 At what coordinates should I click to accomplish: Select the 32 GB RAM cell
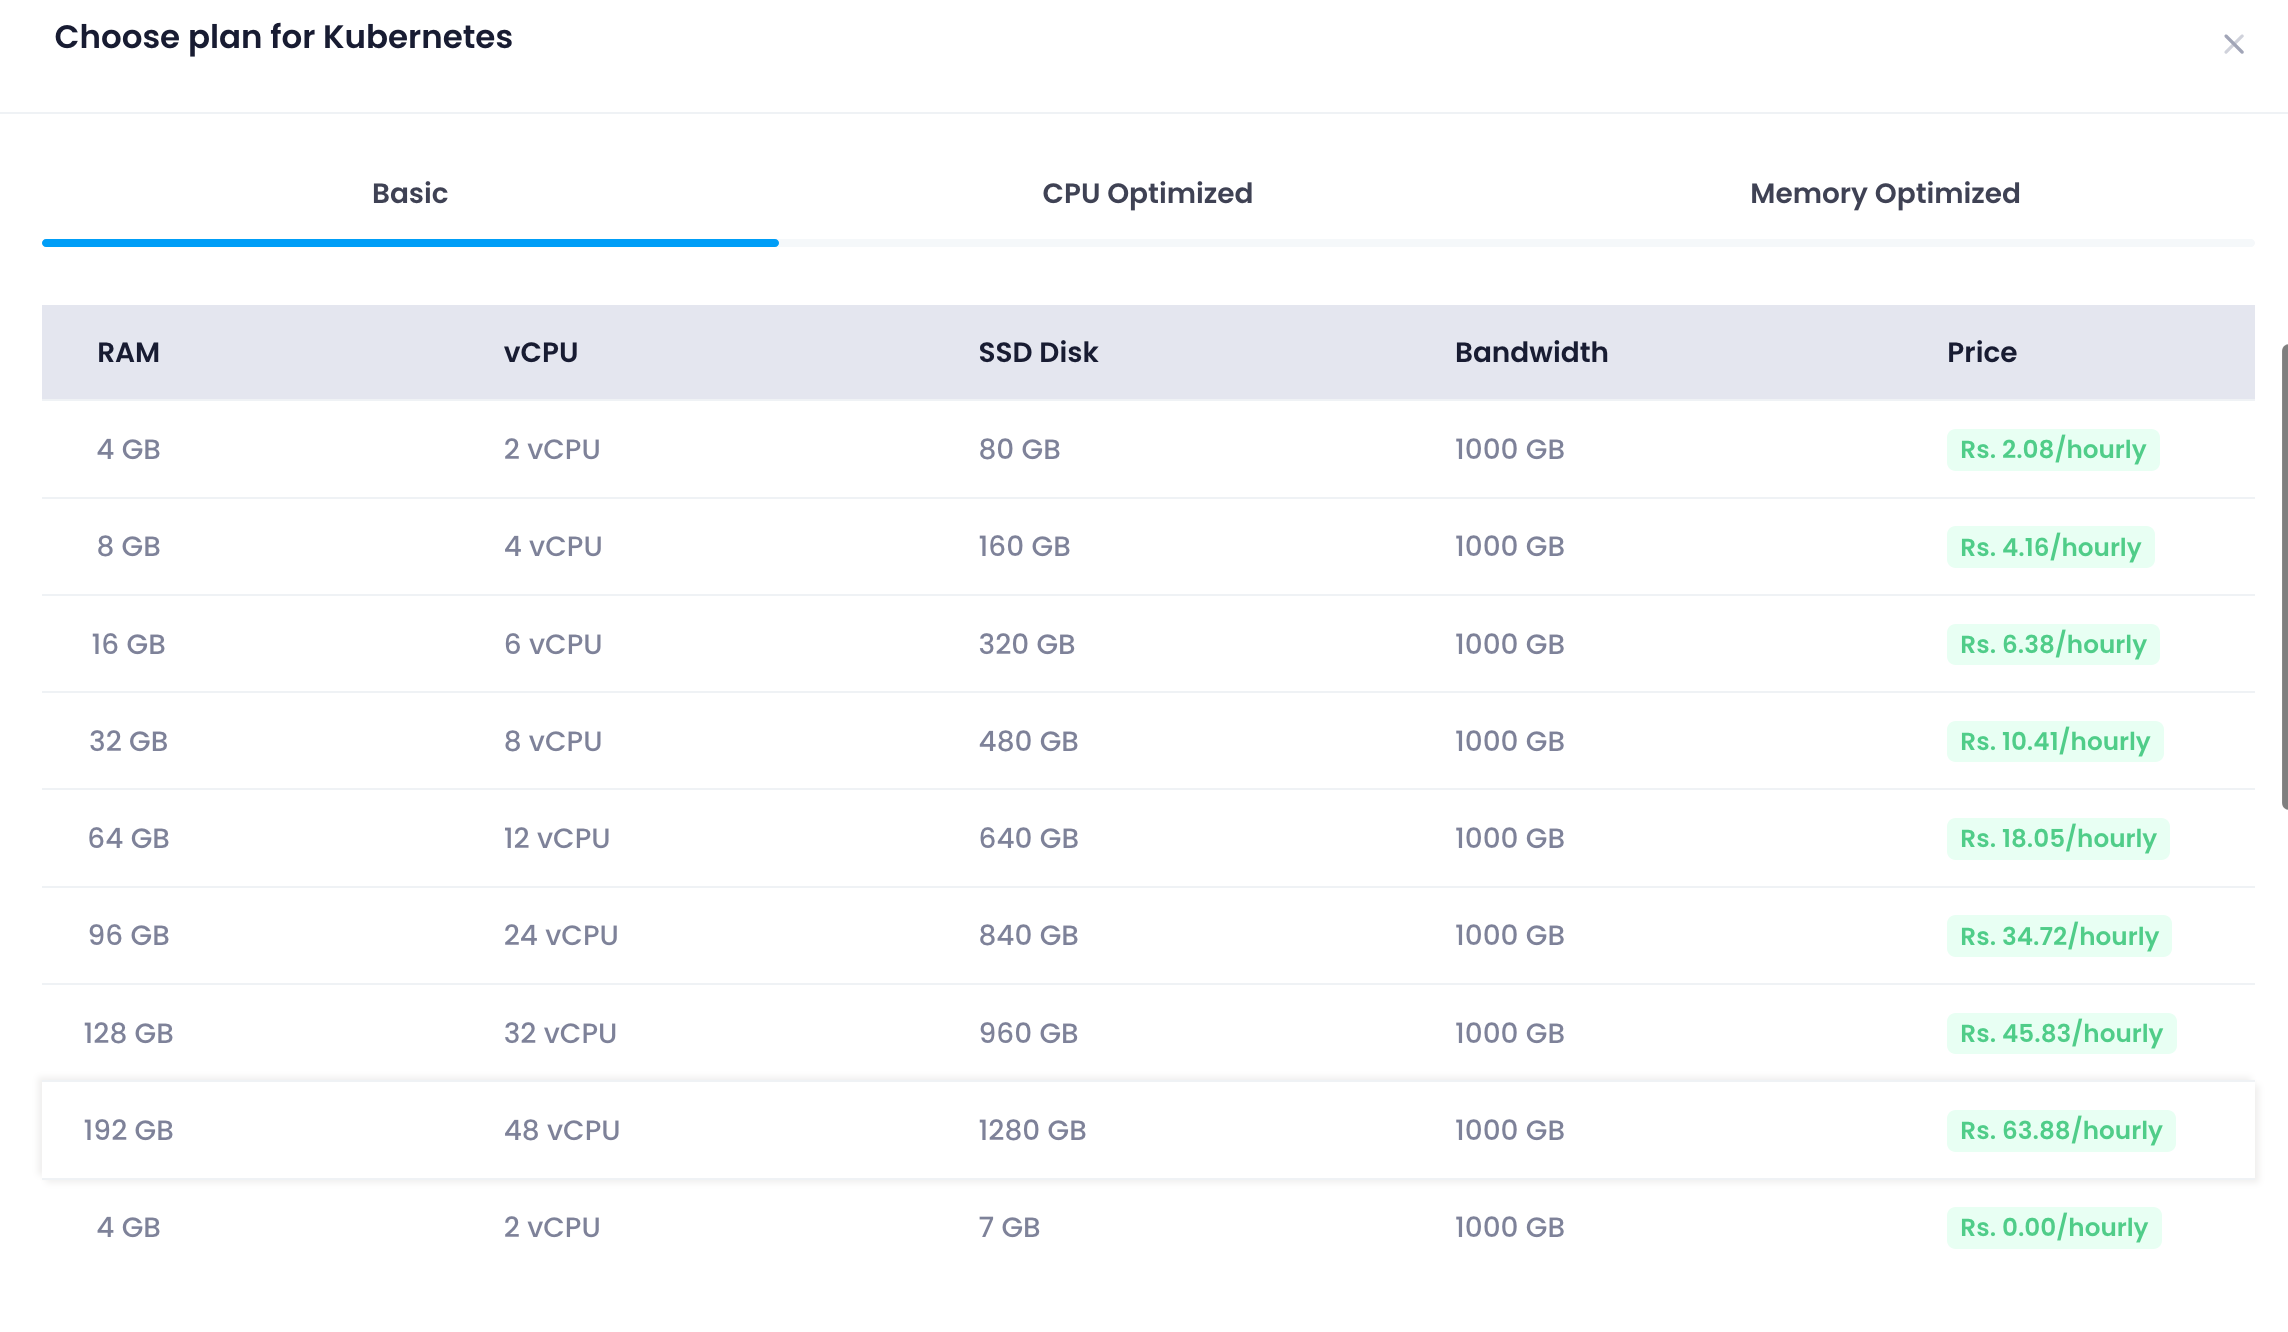click(128, 741)
